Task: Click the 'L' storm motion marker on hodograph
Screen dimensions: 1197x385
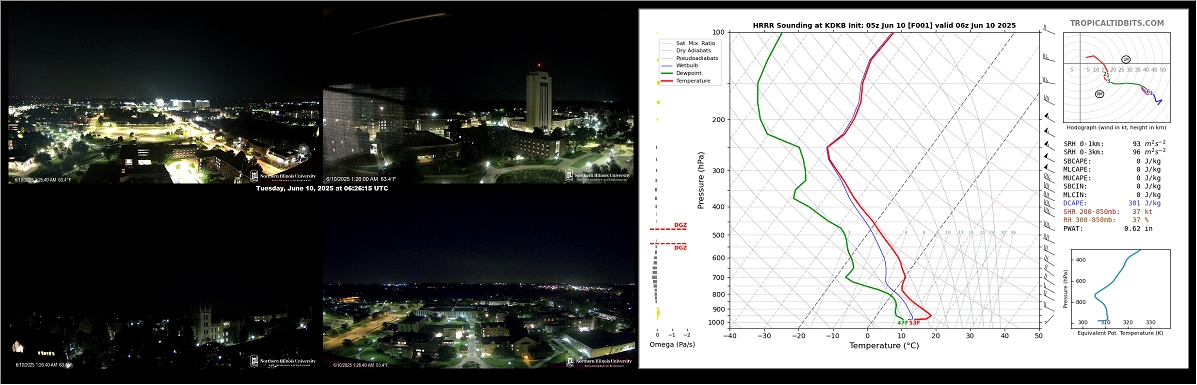Action: pos(1126,59)
